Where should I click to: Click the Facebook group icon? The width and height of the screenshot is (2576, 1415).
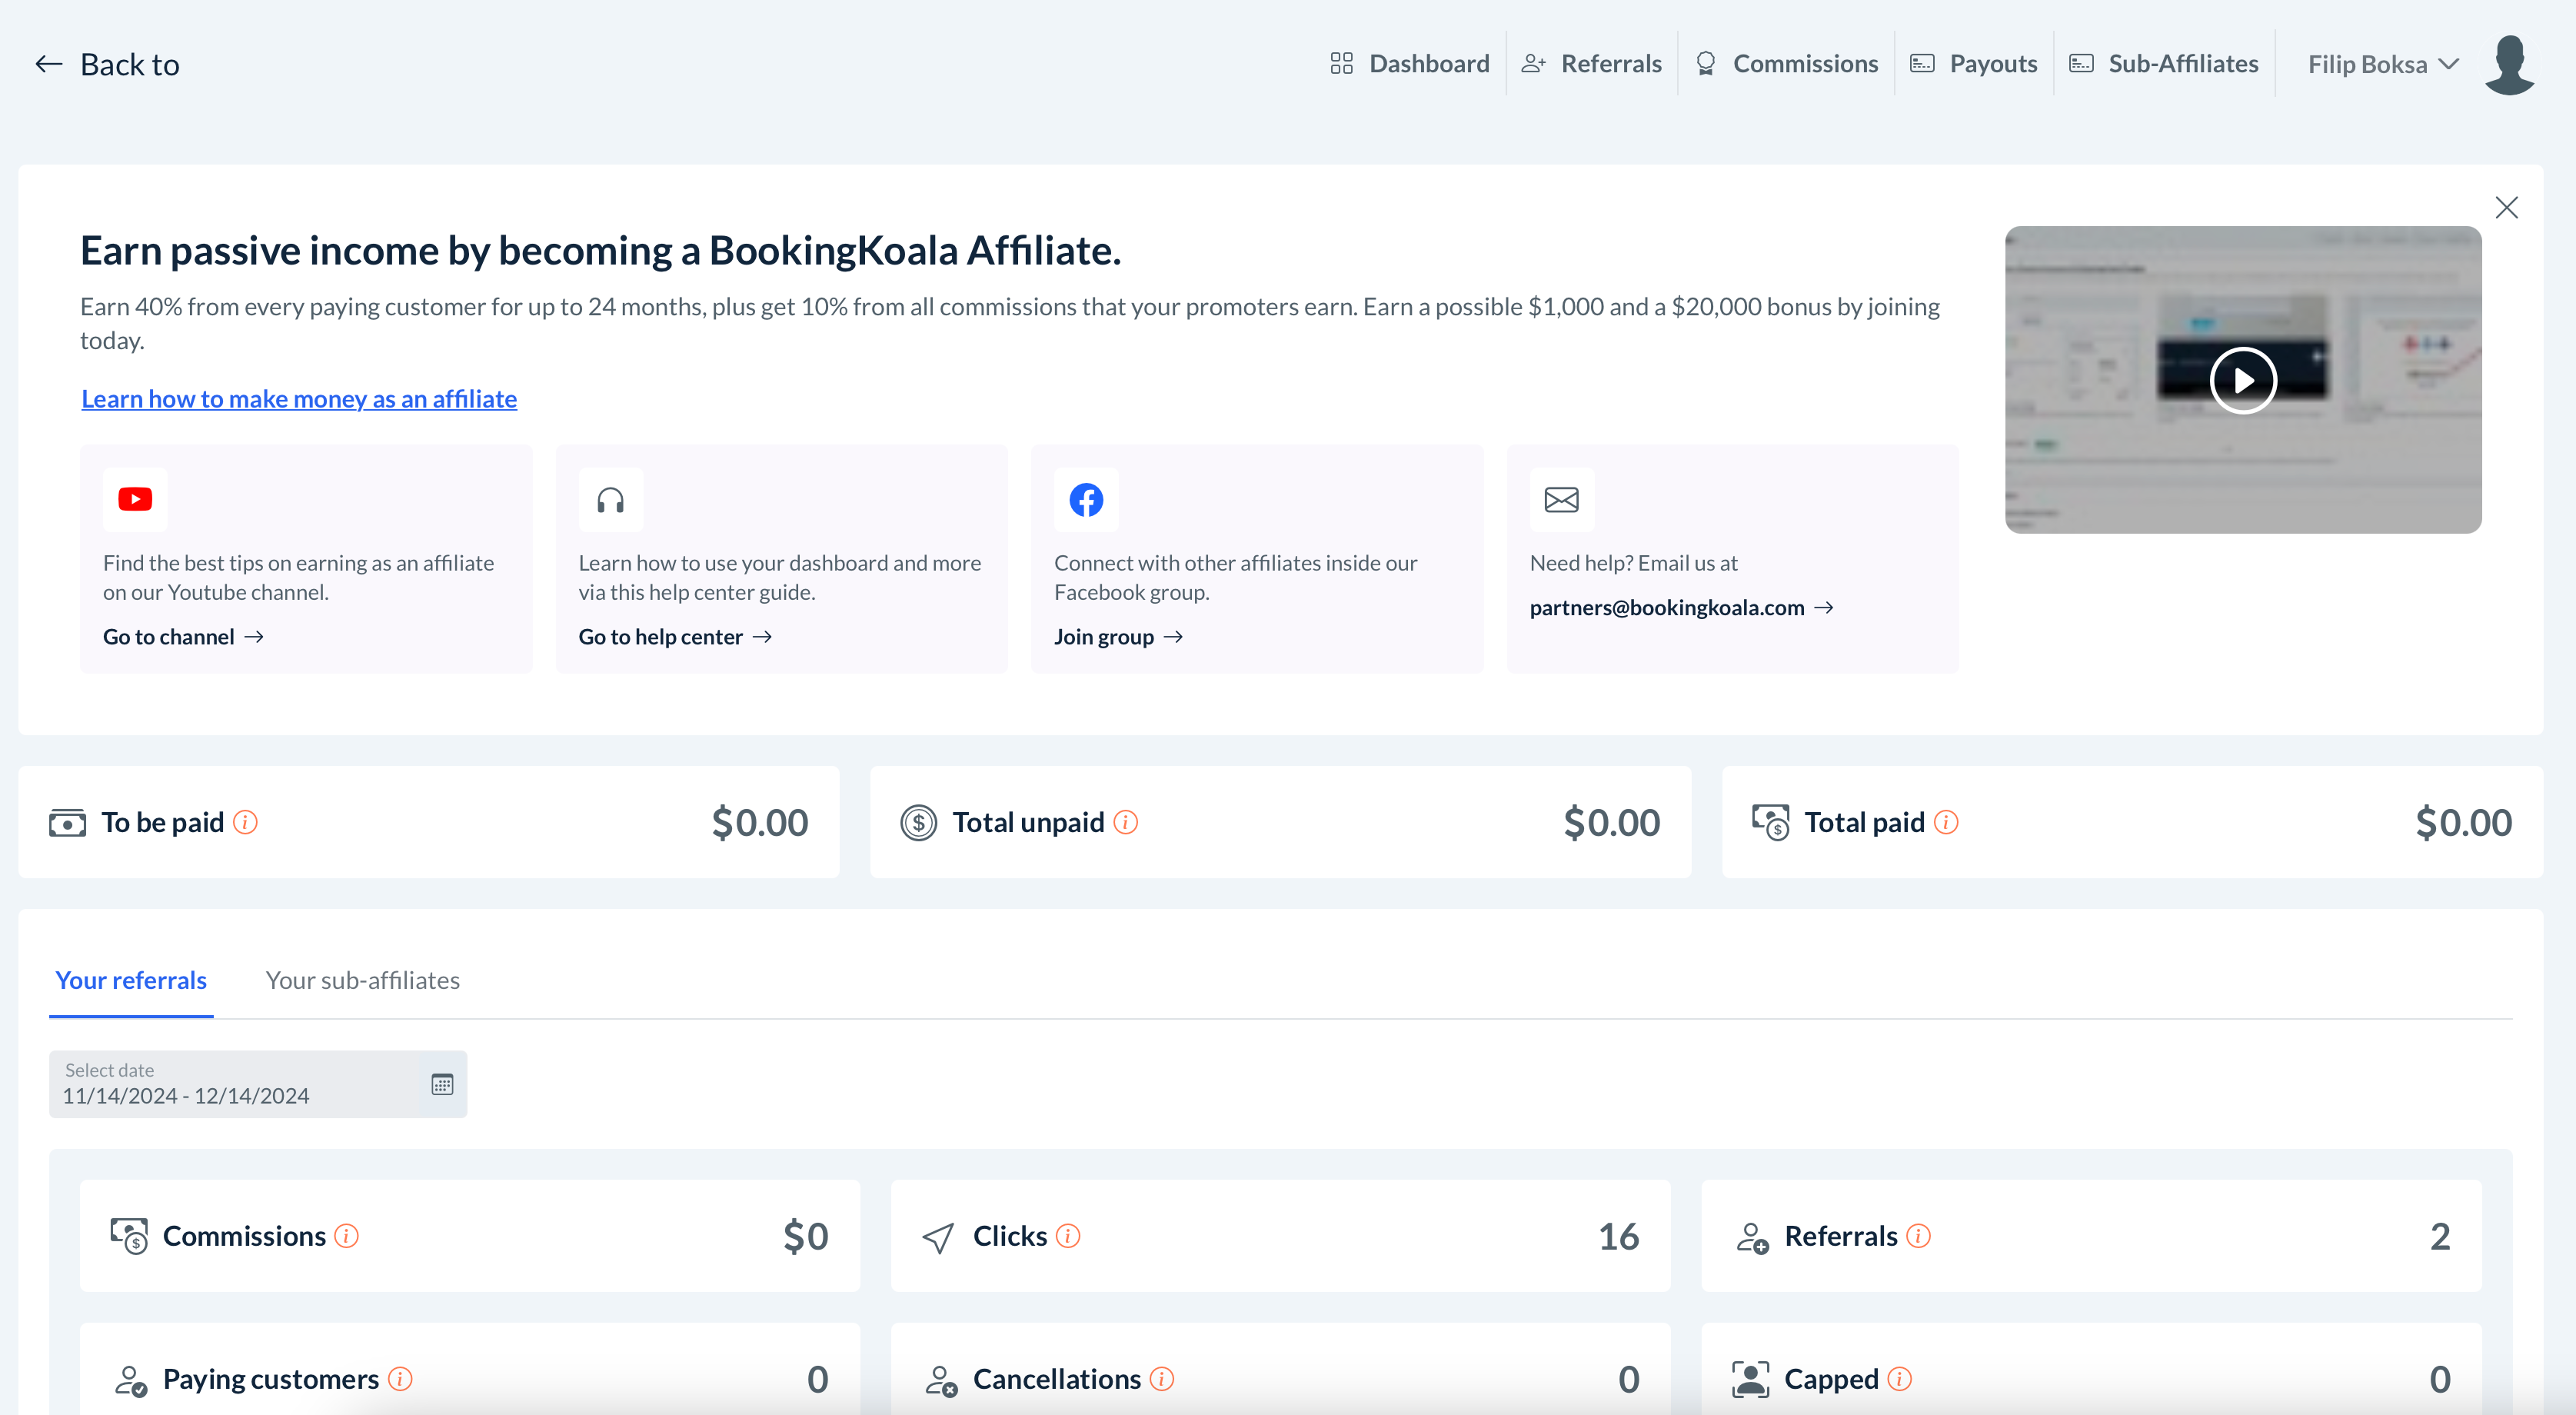coord(1086,498)
